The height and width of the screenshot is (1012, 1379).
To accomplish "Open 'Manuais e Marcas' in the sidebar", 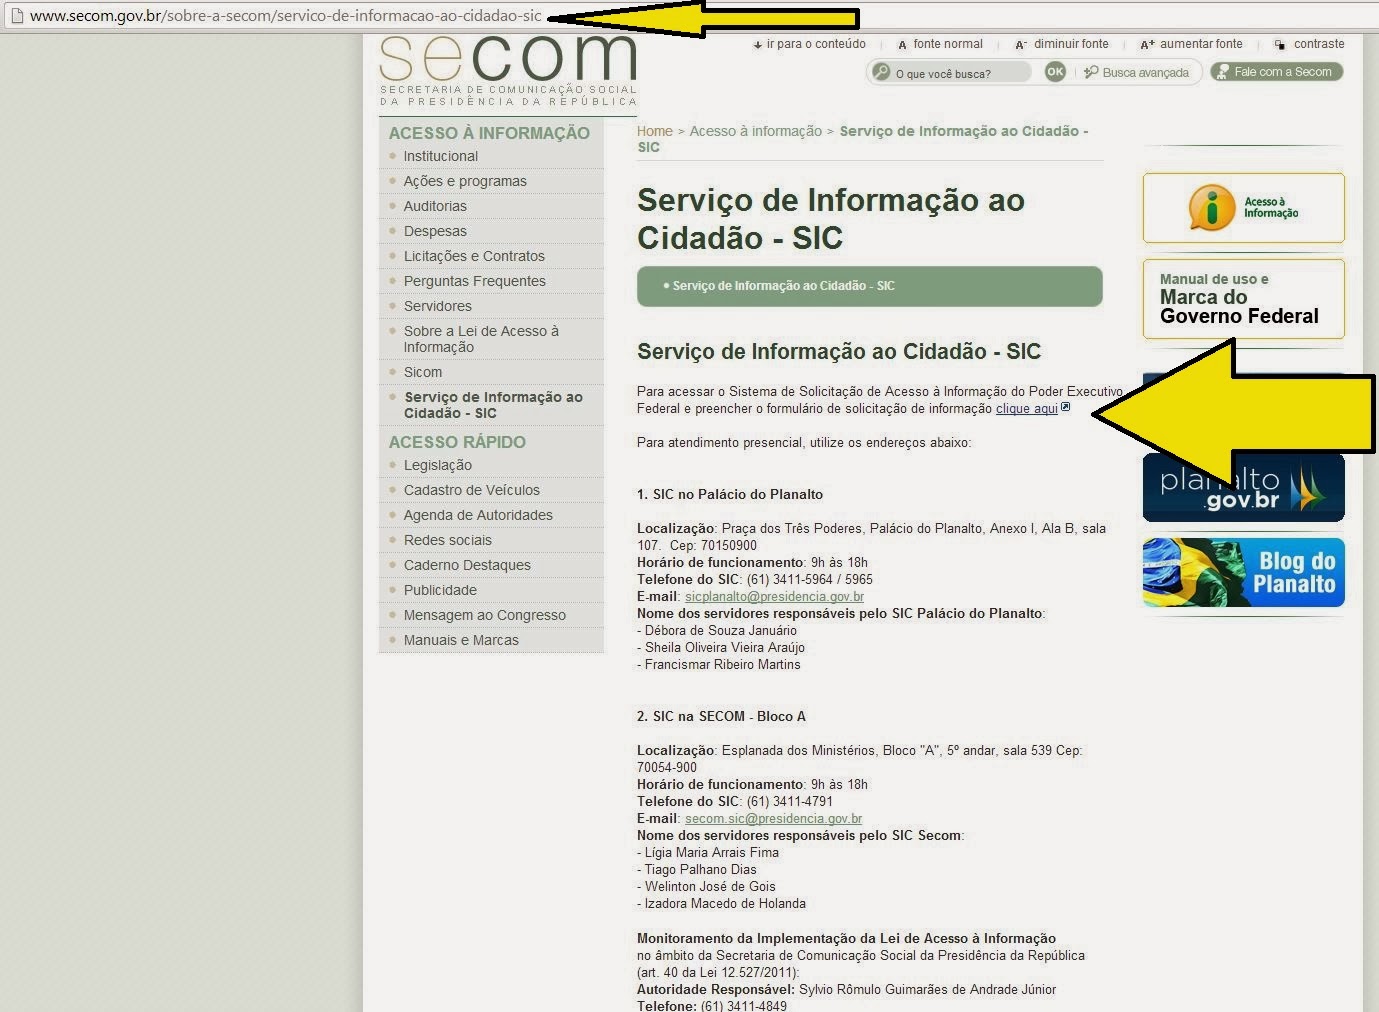I will [x=461, y=640].
